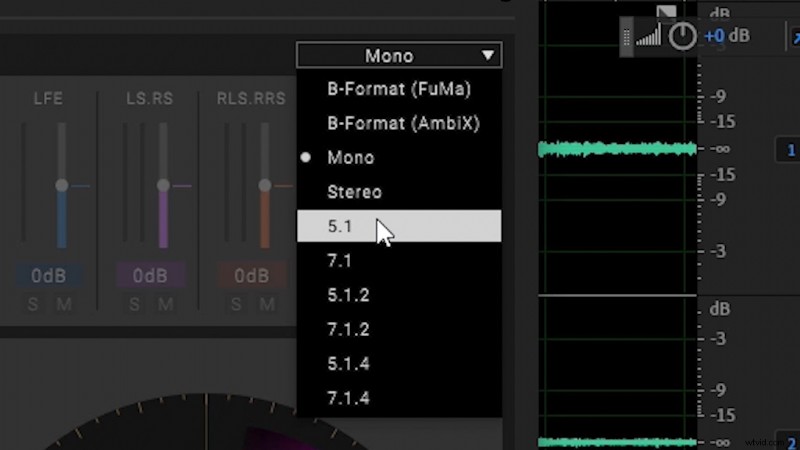Pick the 5.1.2 layout
Image resolution: width=800 pixels, height=450 pixels.
pos(399,295)
